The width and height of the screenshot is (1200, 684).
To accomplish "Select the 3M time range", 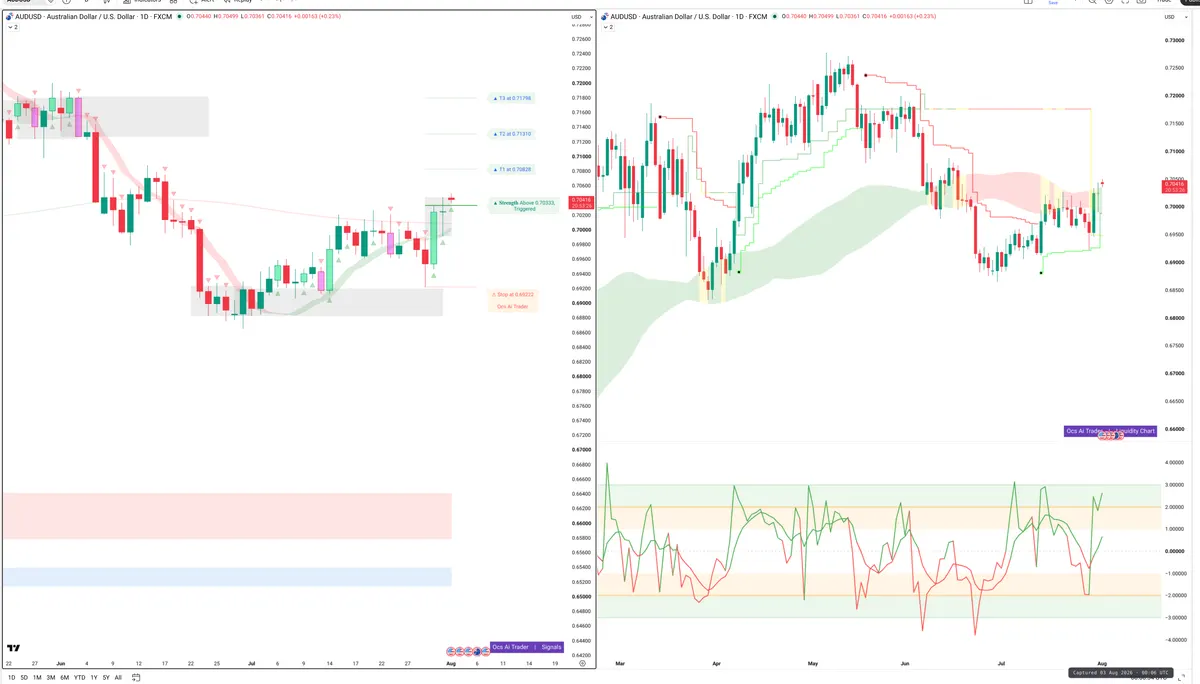I will (x=50, y=677).
